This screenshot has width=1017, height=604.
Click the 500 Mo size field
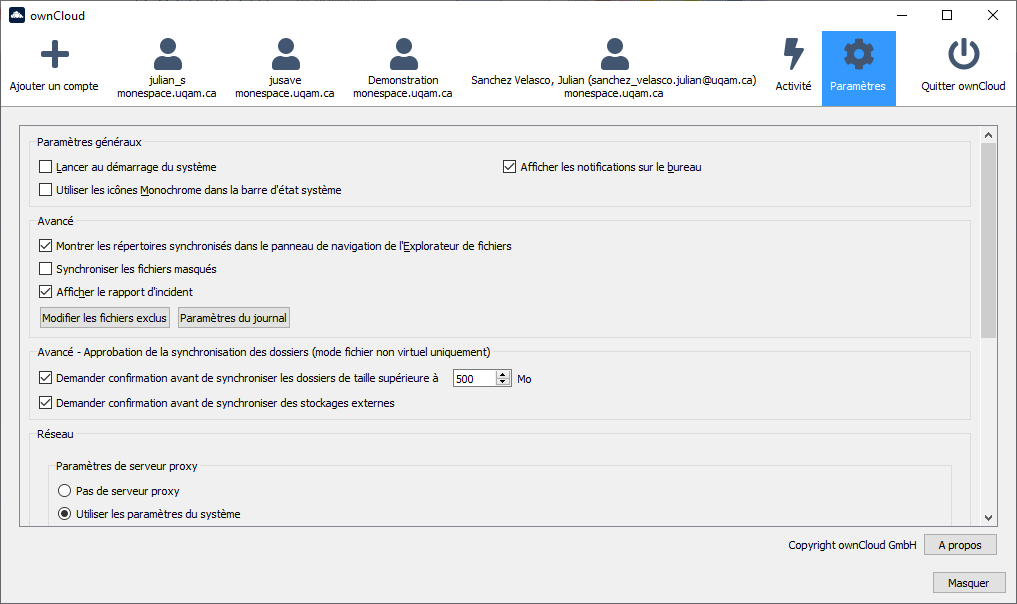pos(475,379)
